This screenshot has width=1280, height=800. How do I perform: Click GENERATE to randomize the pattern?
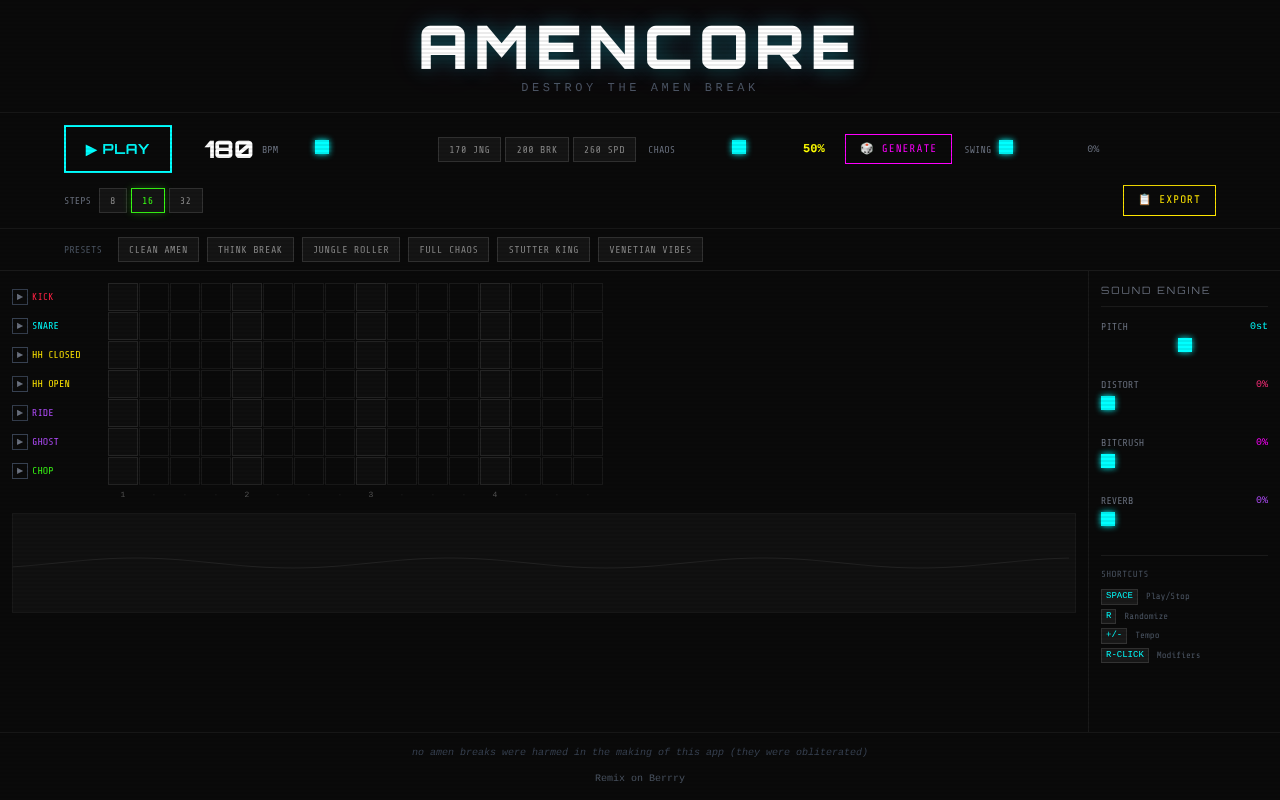pyautogui.click(x=898, y=149)
